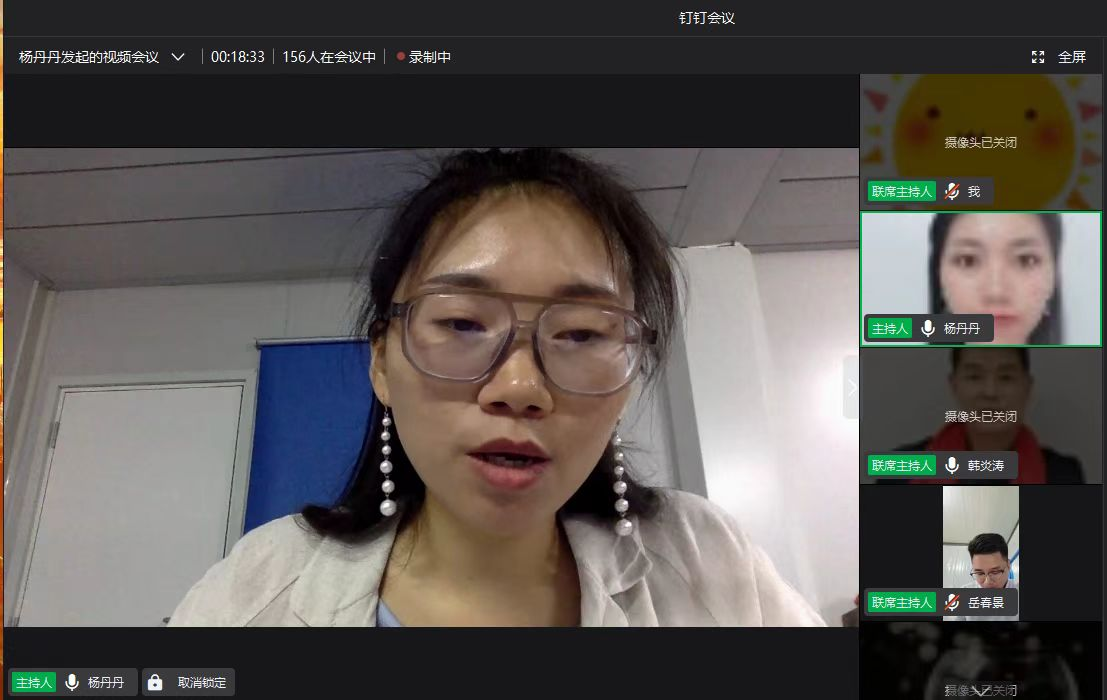Click the fullscreen expand icon
Image resolution: width=1107 pixels, height=700 pixels.
point(1038,57)
